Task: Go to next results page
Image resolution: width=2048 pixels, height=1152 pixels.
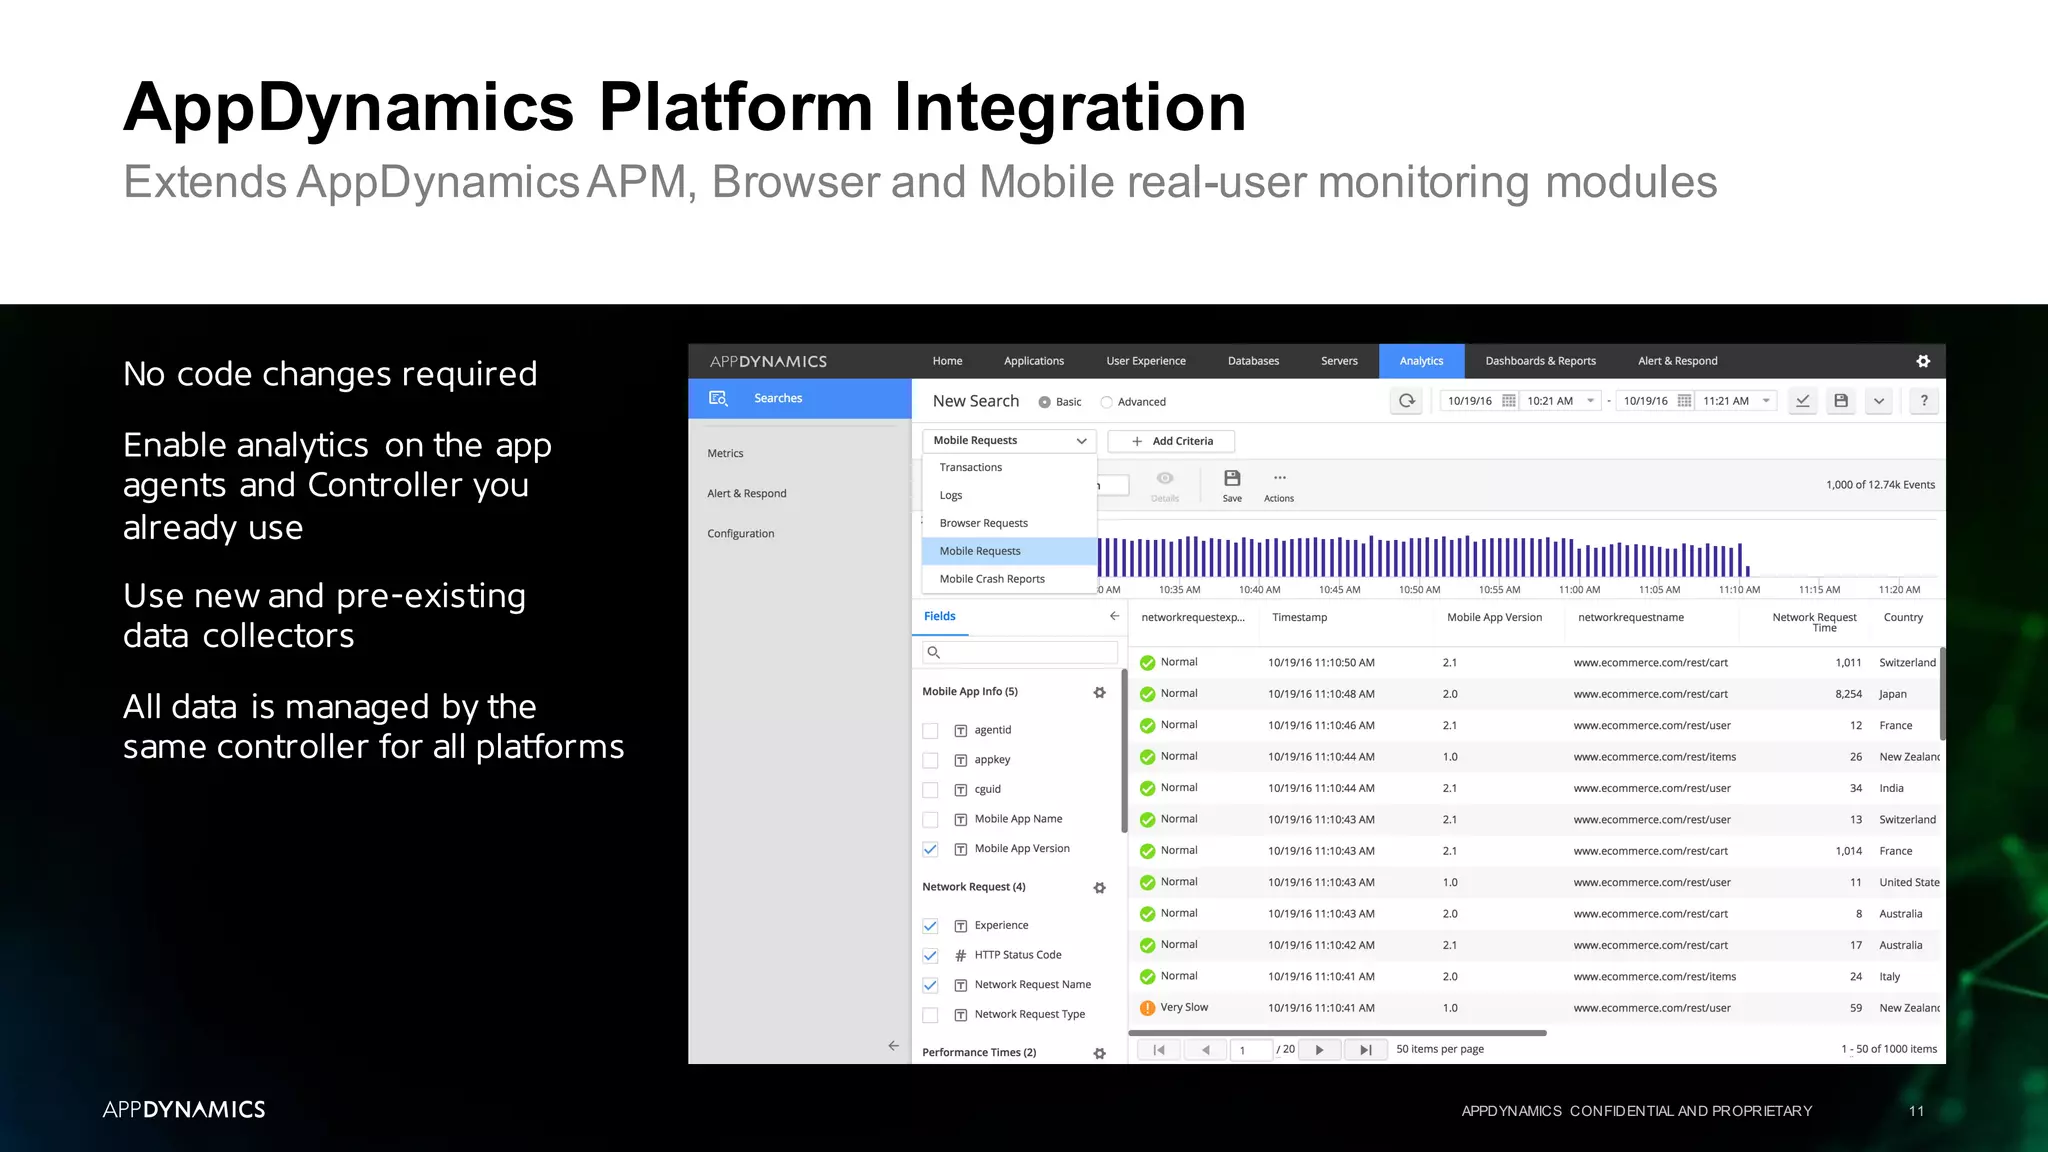Action: point(1319,1050)
